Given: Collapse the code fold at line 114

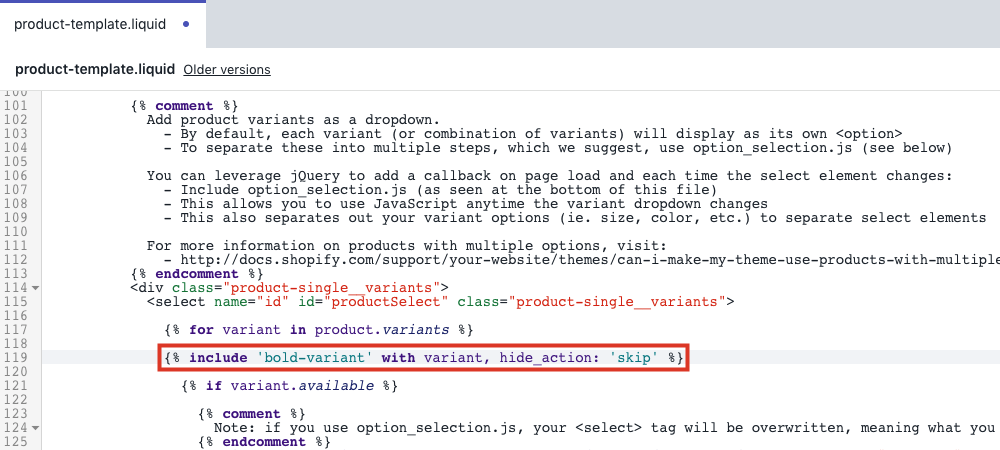Looking at the screenshot, I should pyautogui.click(x=36, y=288).
